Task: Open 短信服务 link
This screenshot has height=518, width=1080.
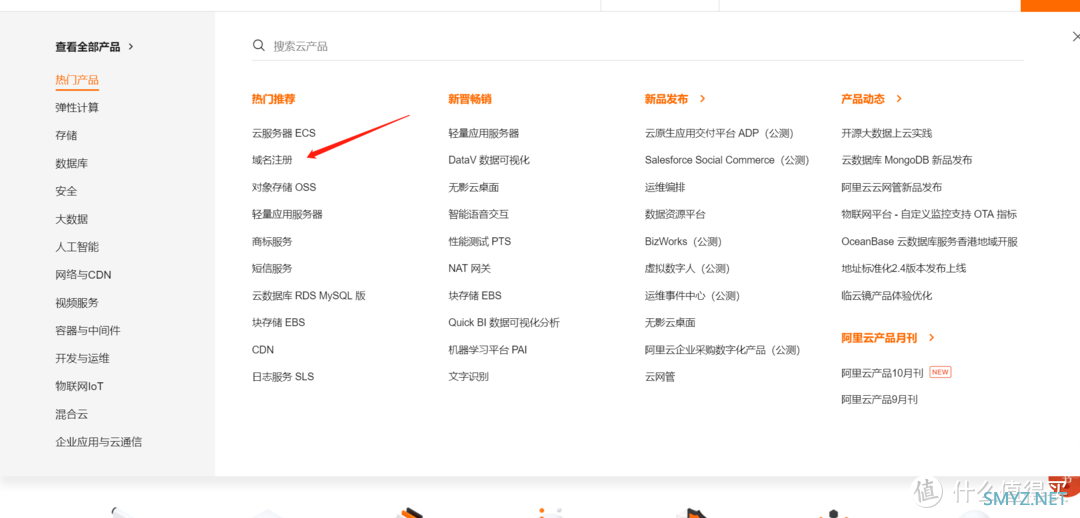Action: [272, 269]
